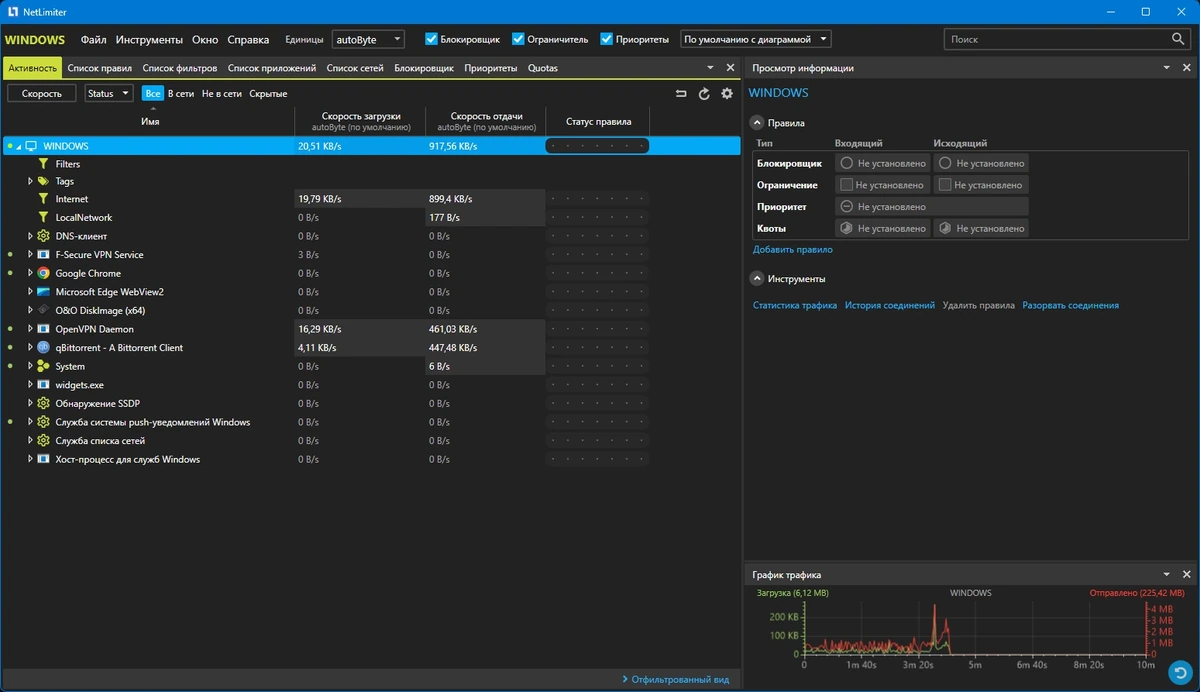The height and width of the screenshot is (692, 1200).
Task: Toggle the Квоты incoming rule
Action: [881, 229]
